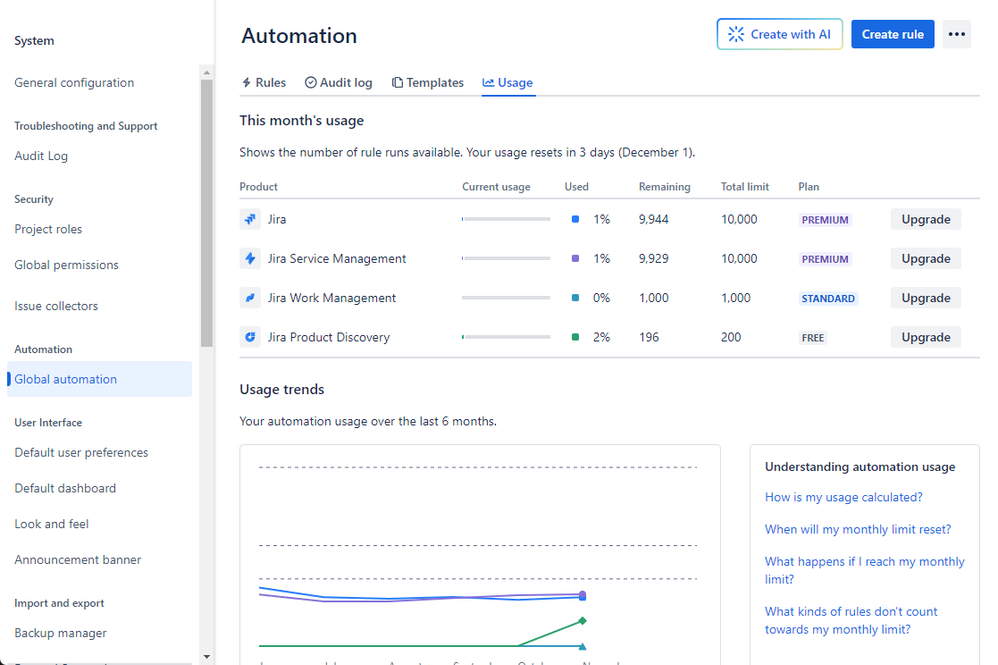The width and height of the screenshot is (998, 665).
Task: Click the Remaining column header
Action: 664,186
